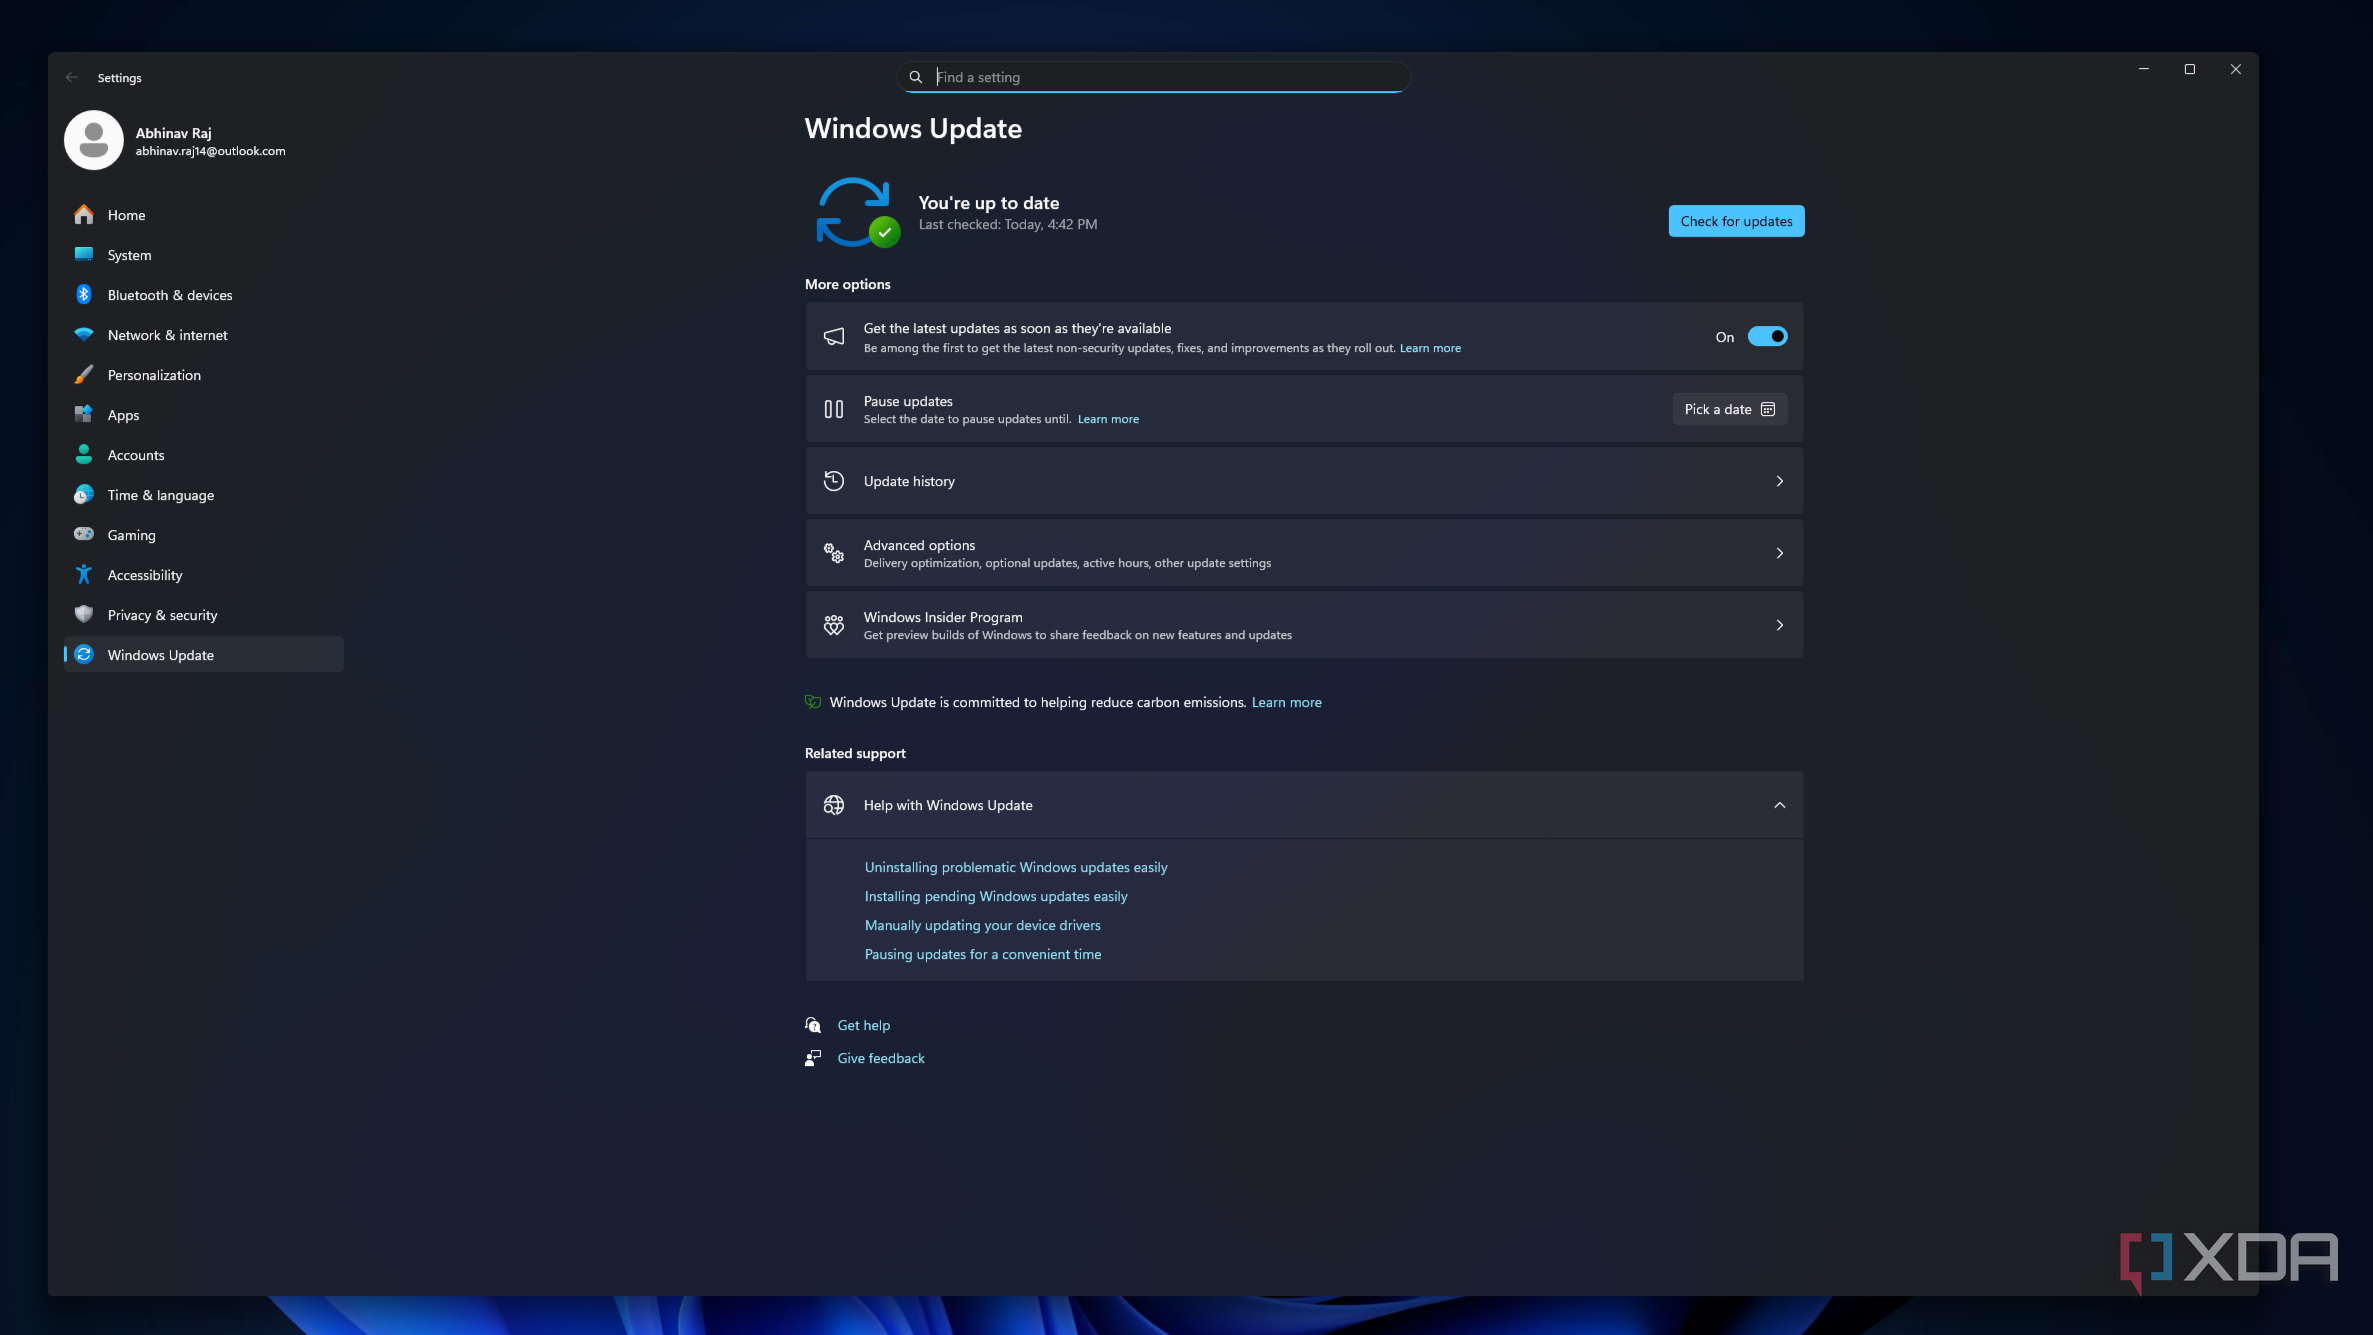Open Learn more link under Pause updates
This screenshot has height=1335, width=2373.
click(1108, 419)
